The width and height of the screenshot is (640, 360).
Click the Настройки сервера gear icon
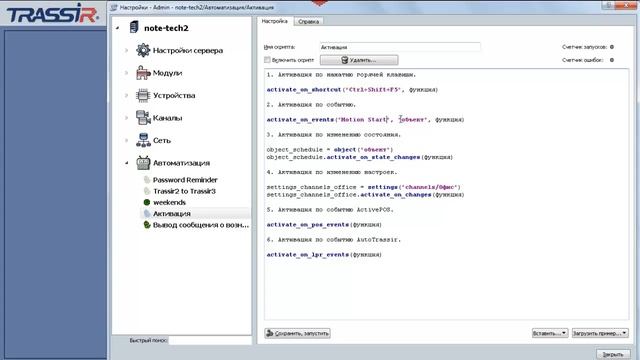[x=143, y=50]
